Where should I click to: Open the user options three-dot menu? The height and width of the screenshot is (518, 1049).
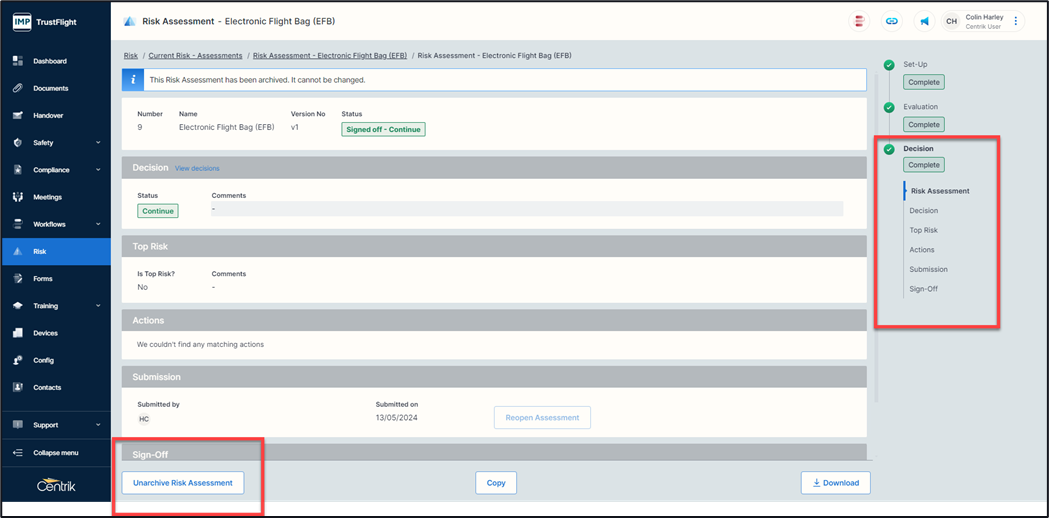1016,21
